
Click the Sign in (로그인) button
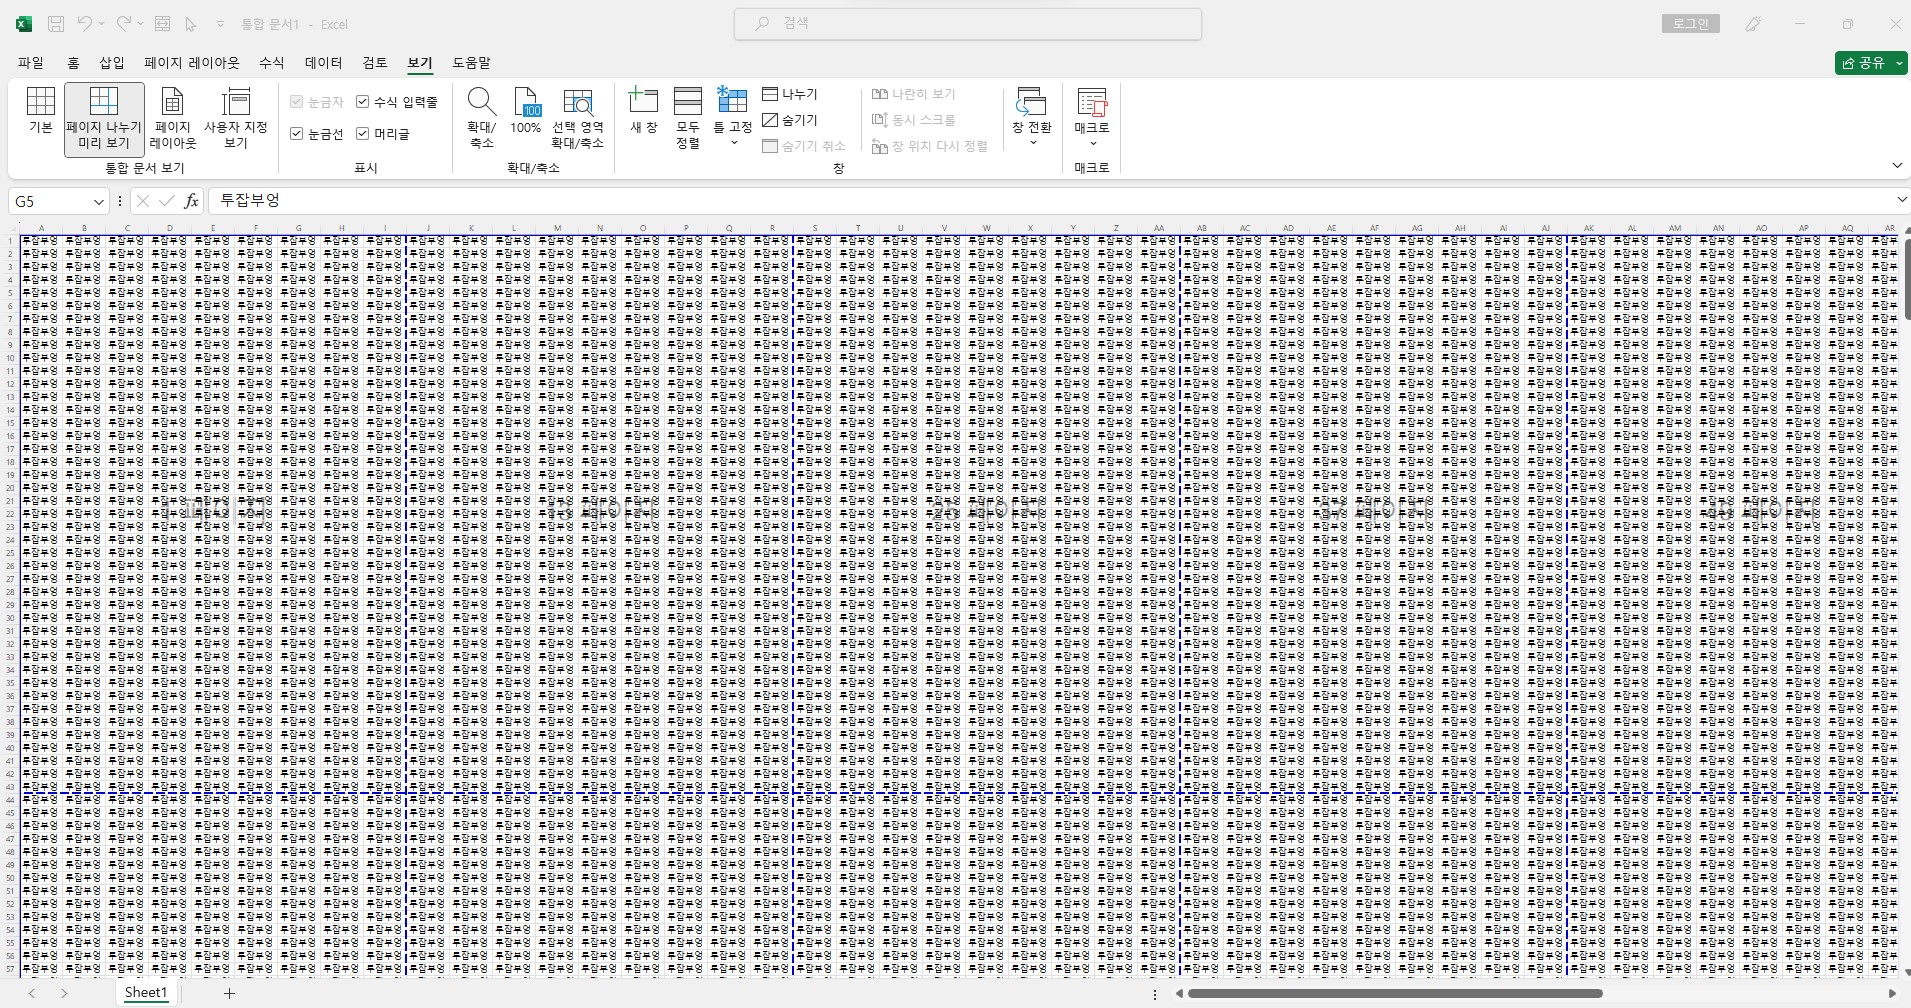pos(1691,24)
